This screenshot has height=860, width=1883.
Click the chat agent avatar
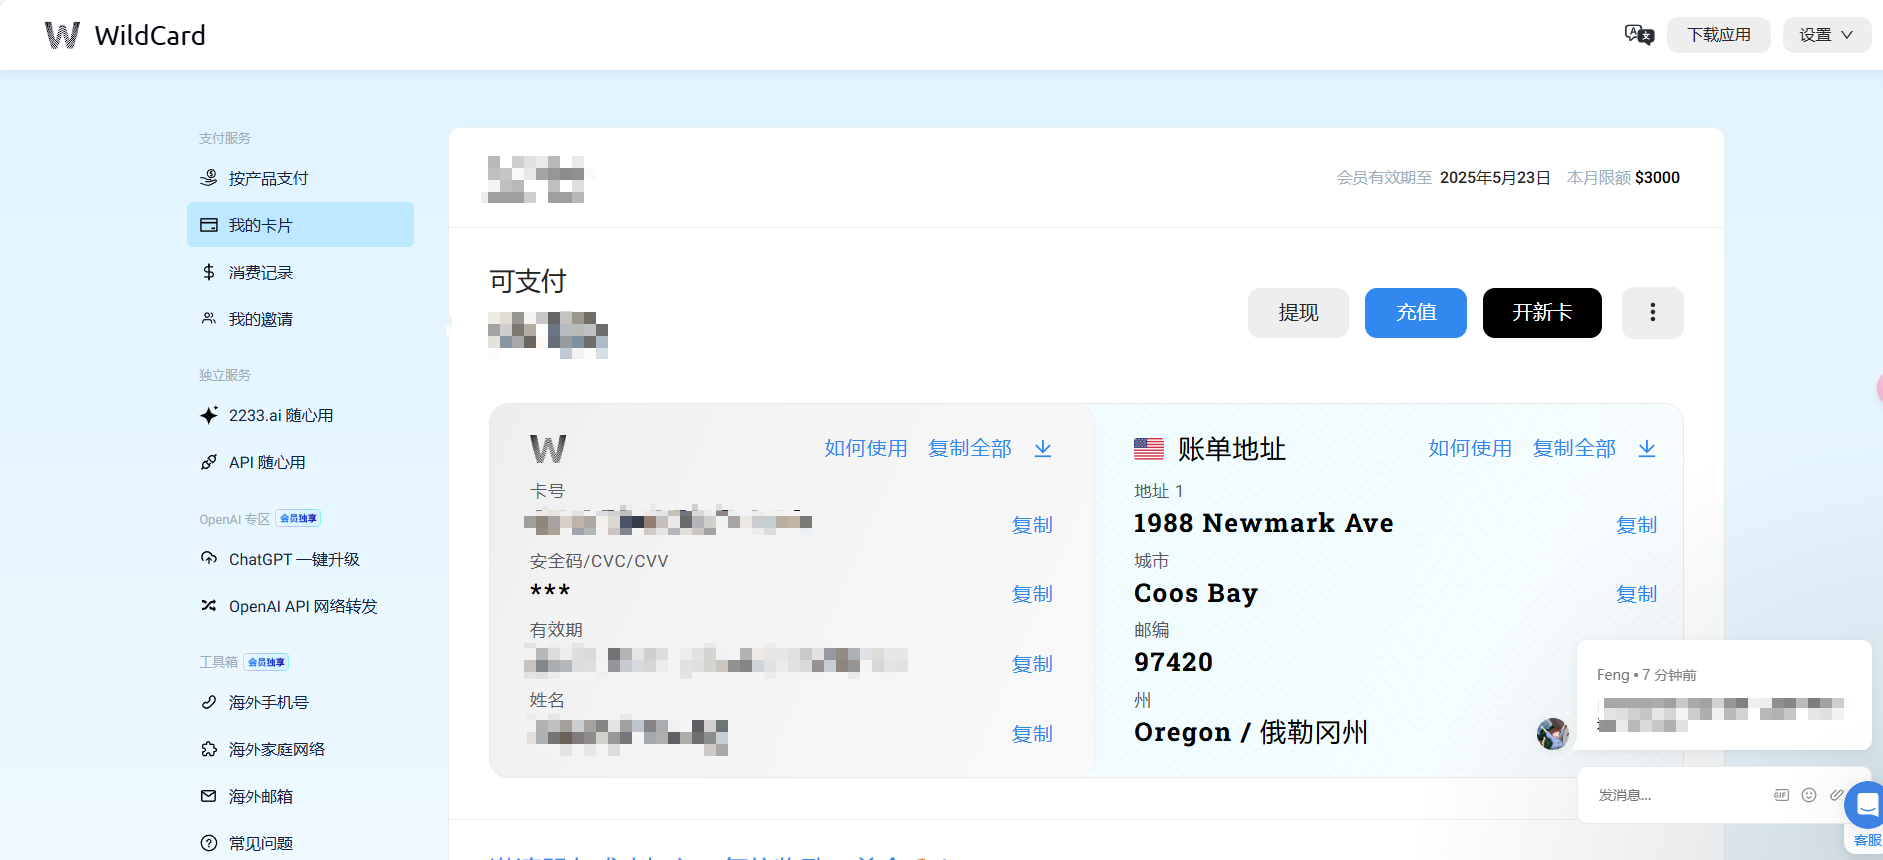1553,734
